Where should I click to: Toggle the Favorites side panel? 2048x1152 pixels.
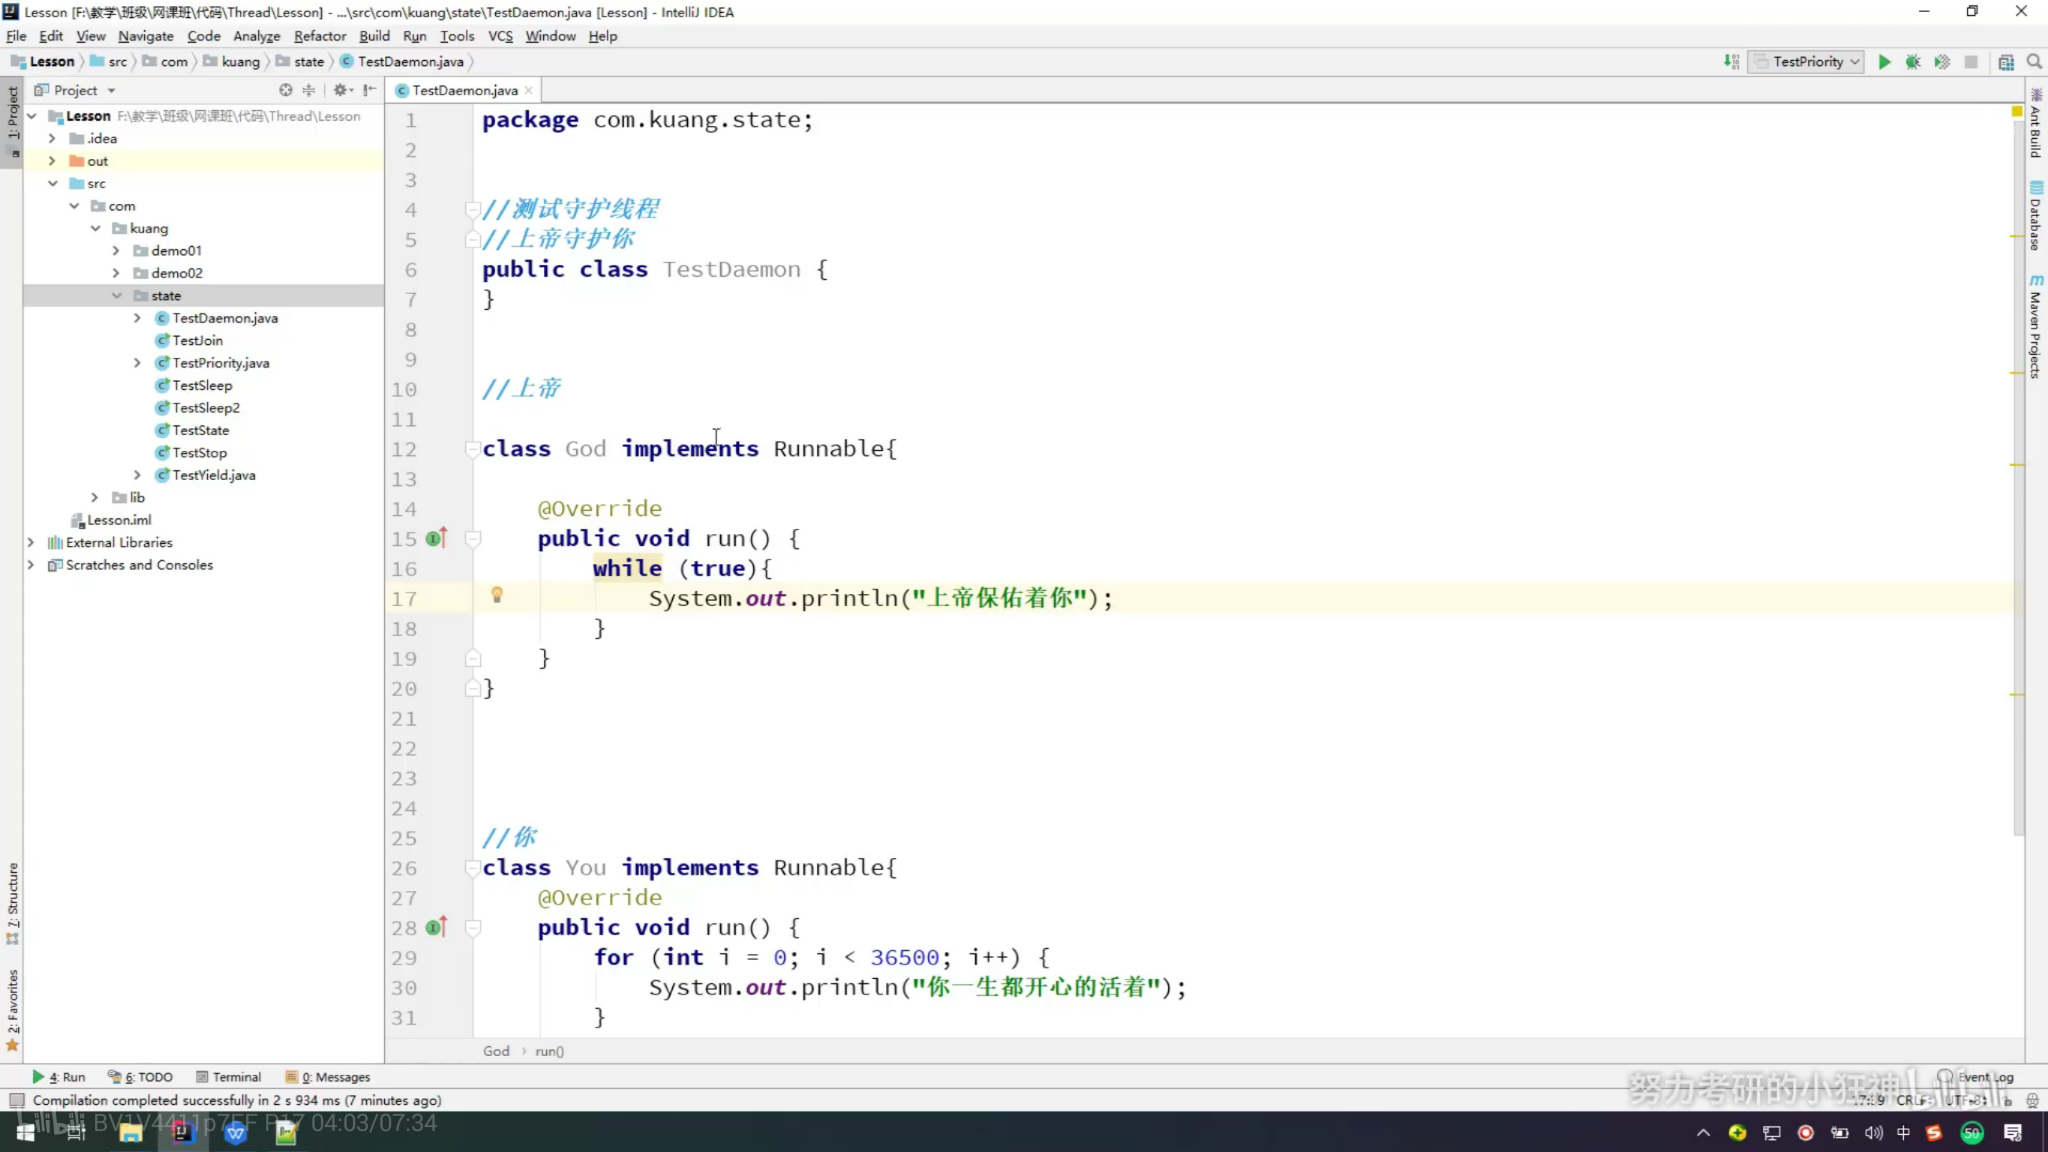12,1010
